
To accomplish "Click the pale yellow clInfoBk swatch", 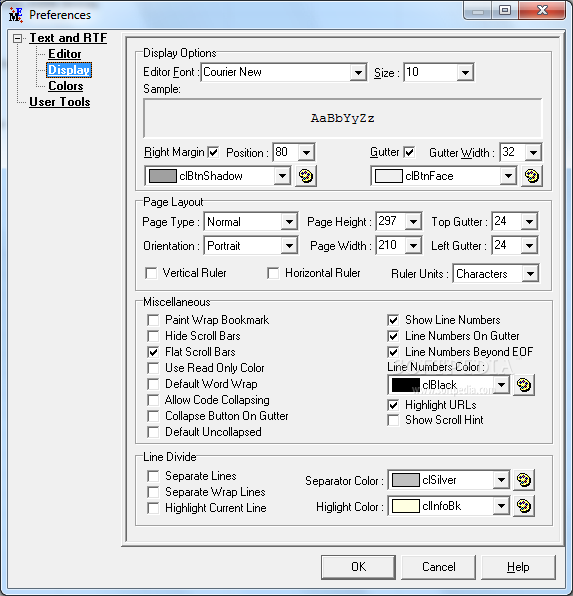I will [406, 506].
